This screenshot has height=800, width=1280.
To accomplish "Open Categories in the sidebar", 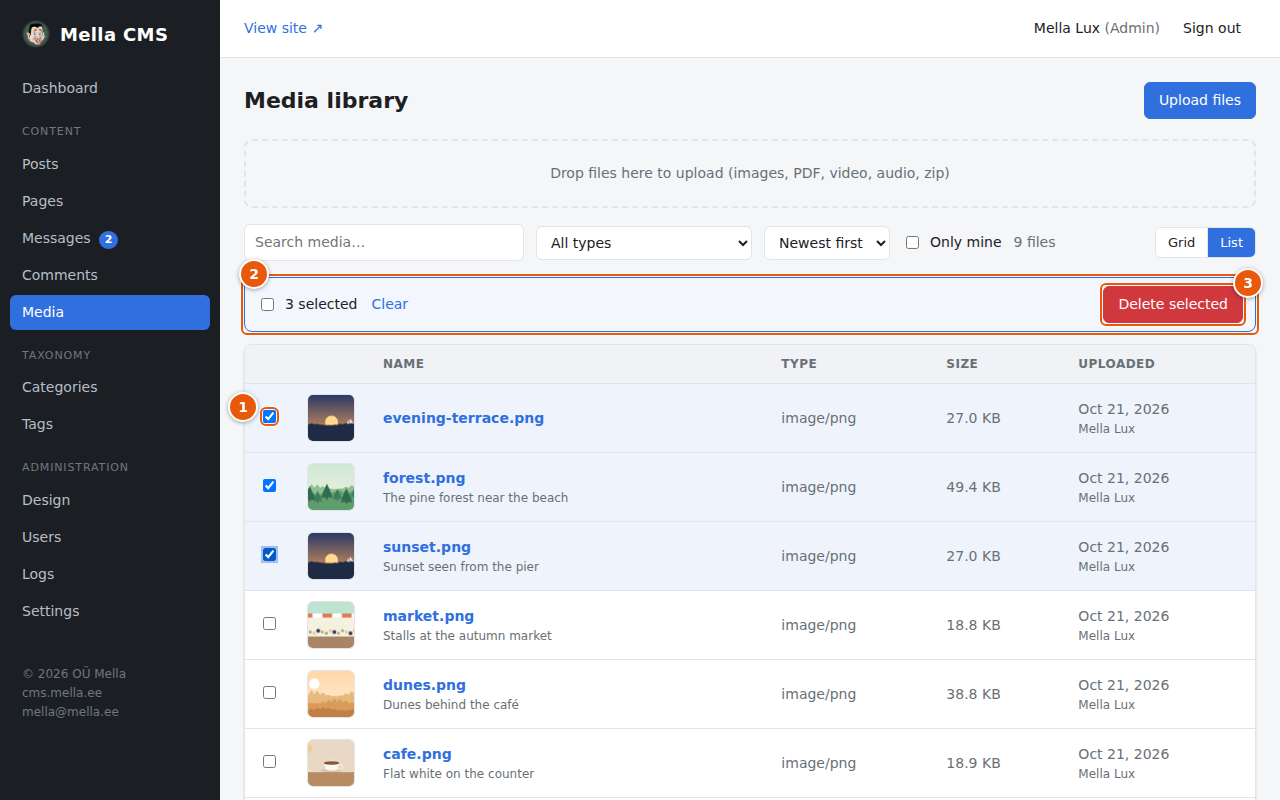I will pos(110,387).
